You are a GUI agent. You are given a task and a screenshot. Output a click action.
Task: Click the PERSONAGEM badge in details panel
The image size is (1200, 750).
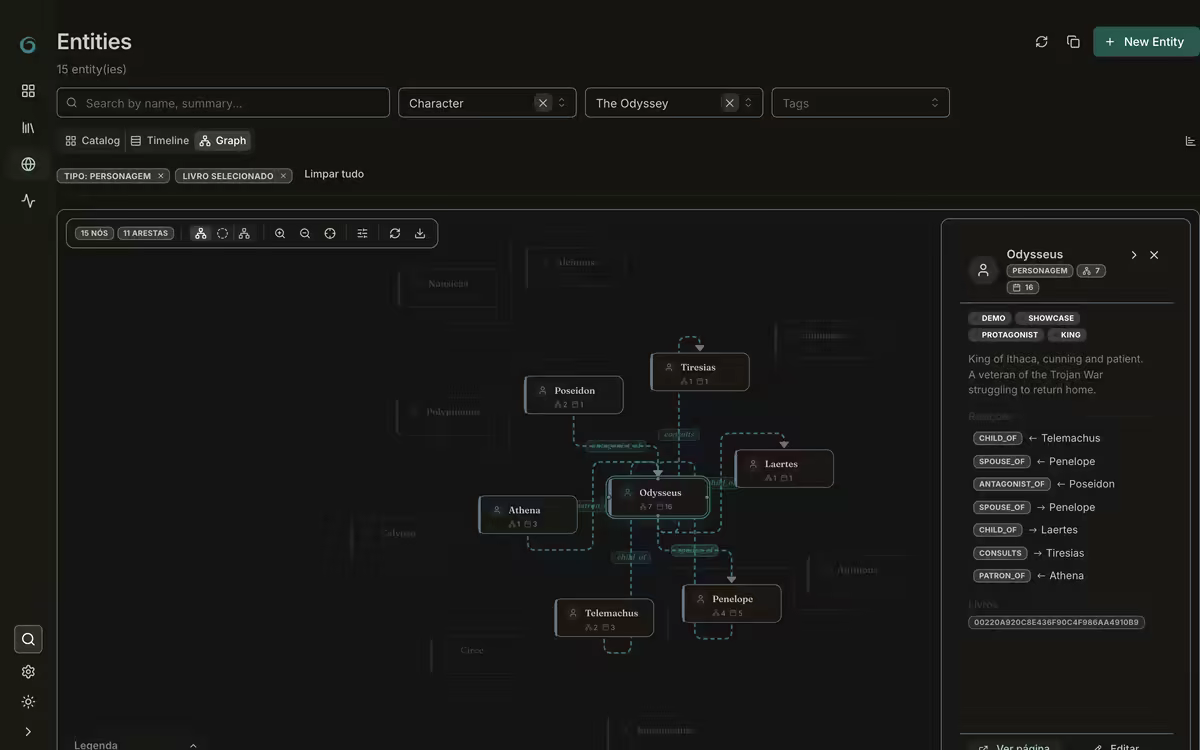point(1040,271)
